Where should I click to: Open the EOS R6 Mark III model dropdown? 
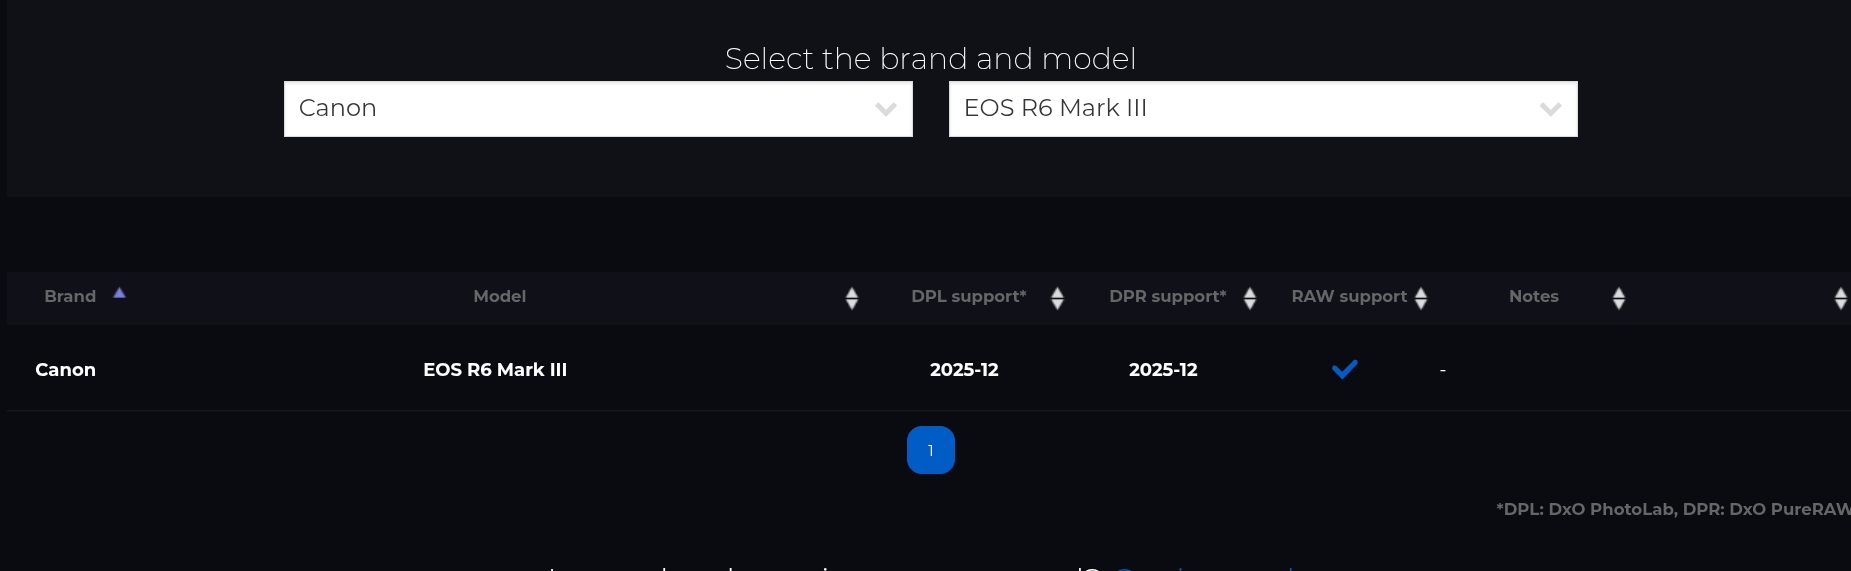coord(1262,109)
